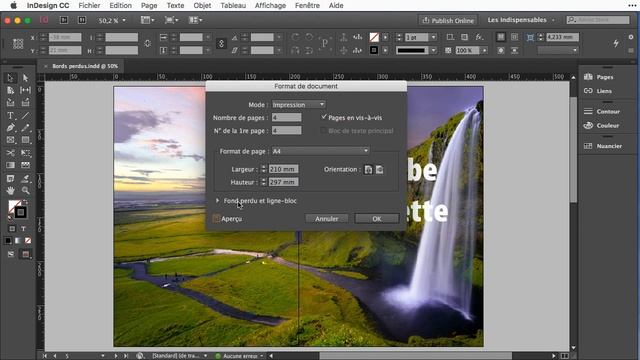Viewport: 640px width, 360px height.
Task: Click the stroke color swatch in toolbox
Action: coord(20,212)
